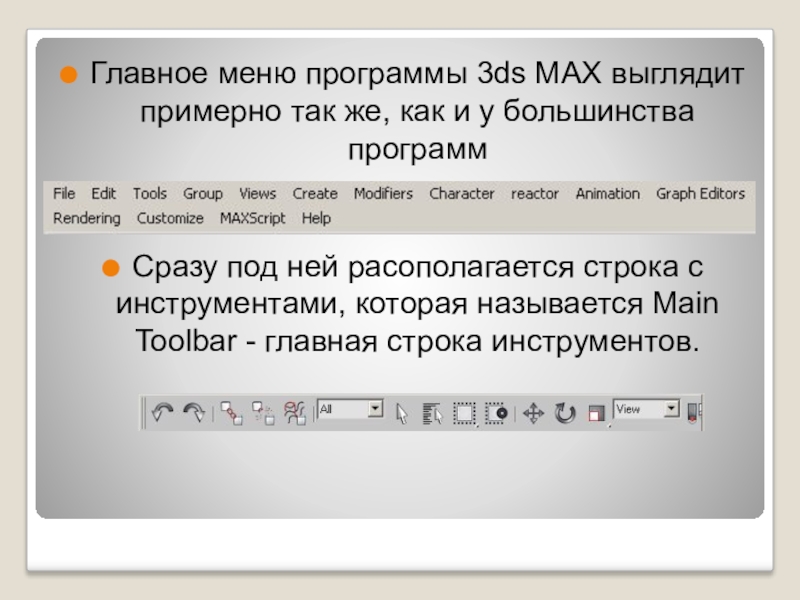Select the Select and Link tool
This screenshot has width=800, height=600.
pos(231,413)
